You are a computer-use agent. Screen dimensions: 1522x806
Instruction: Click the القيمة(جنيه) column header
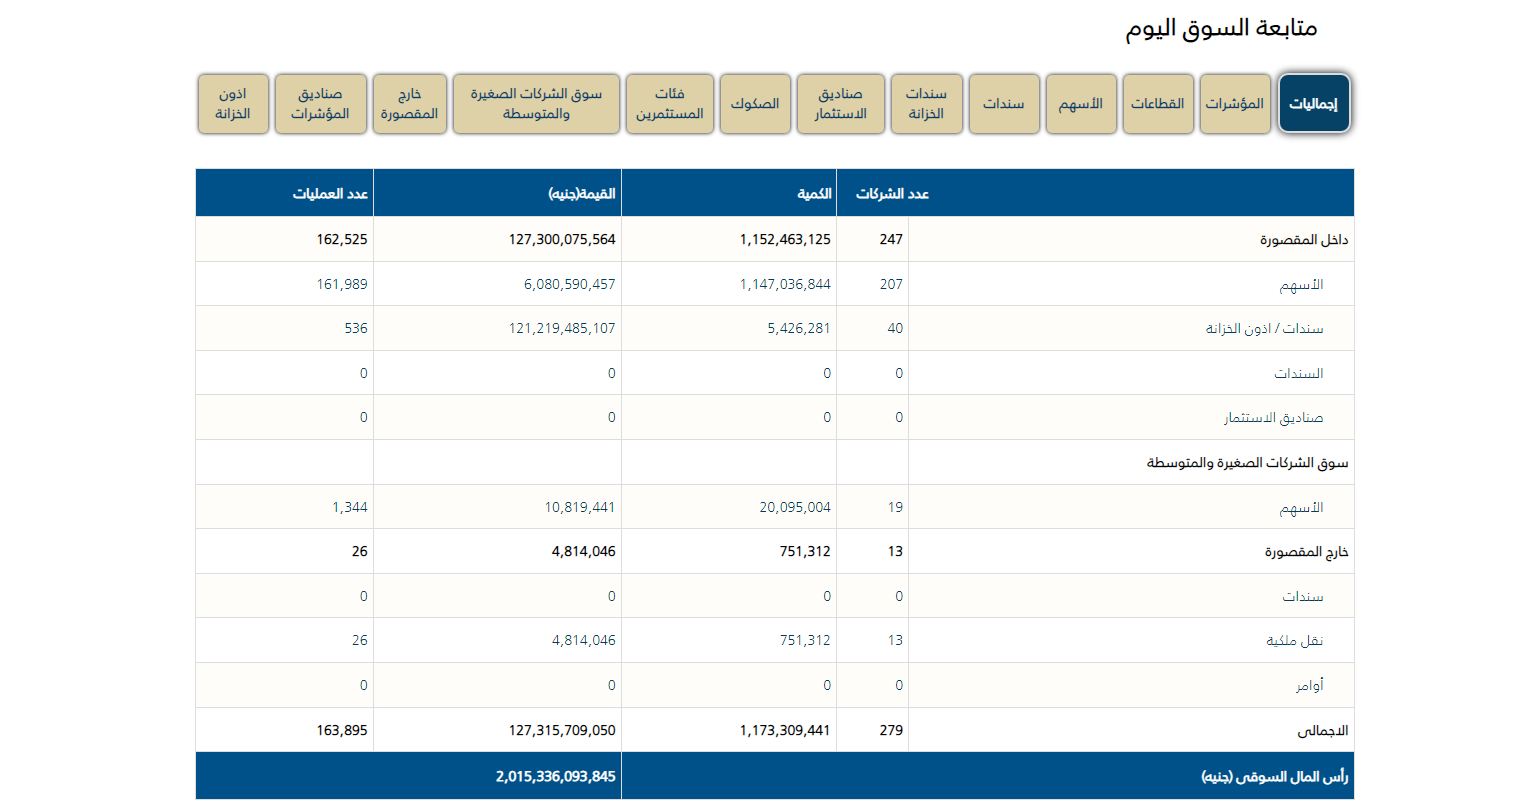[582, 194]
